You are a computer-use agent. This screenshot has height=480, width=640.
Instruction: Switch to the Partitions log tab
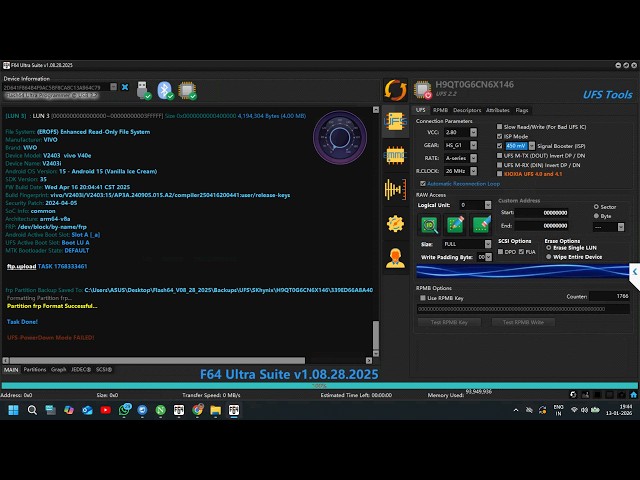[x=35, y=369]
